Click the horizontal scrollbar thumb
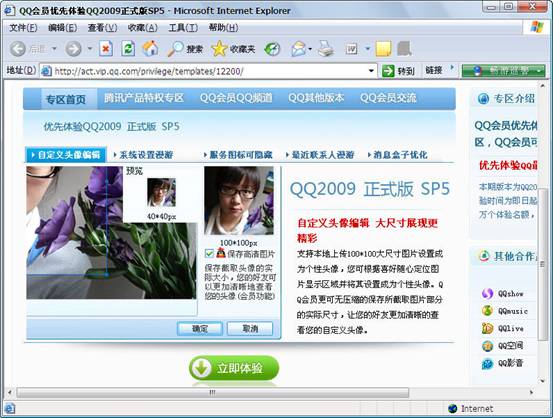Screen dimensions: 553x418 tap(213, 392)
